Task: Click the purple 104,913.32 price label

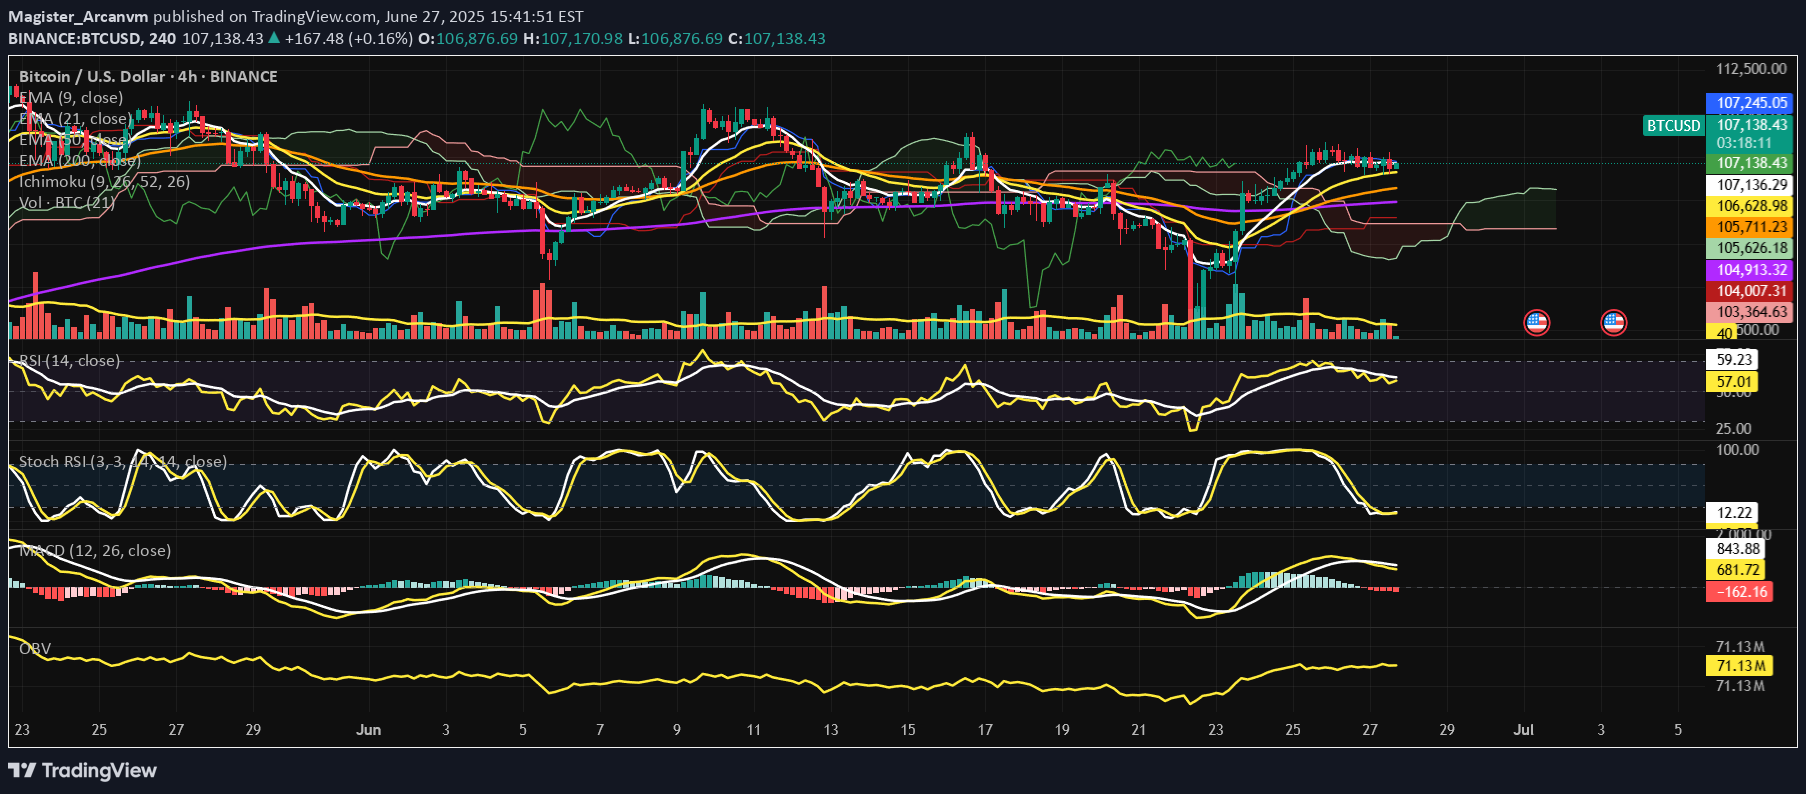Action: (1751, 270)
